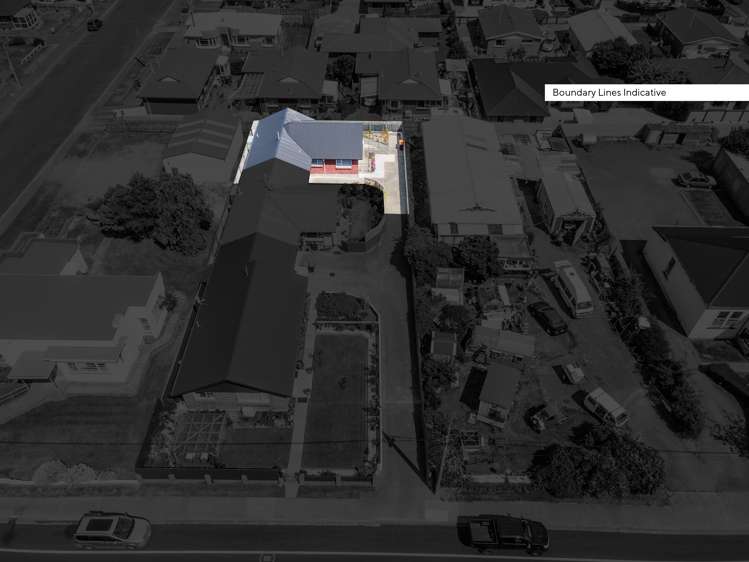Select the white van in right yard

(605, 405)
